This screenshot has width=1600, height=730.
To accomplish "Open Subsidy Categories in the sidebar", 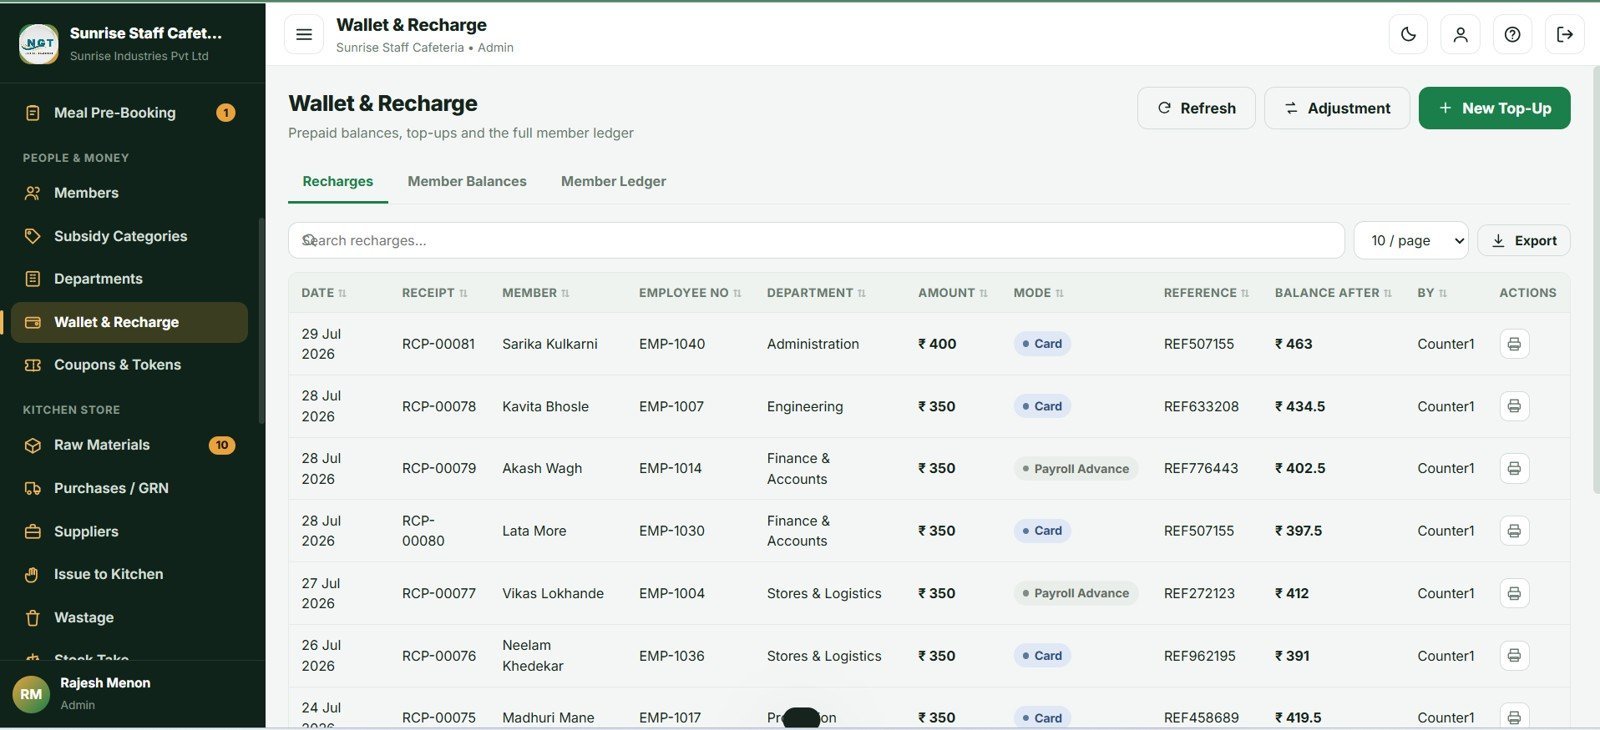I will point(129,236).
